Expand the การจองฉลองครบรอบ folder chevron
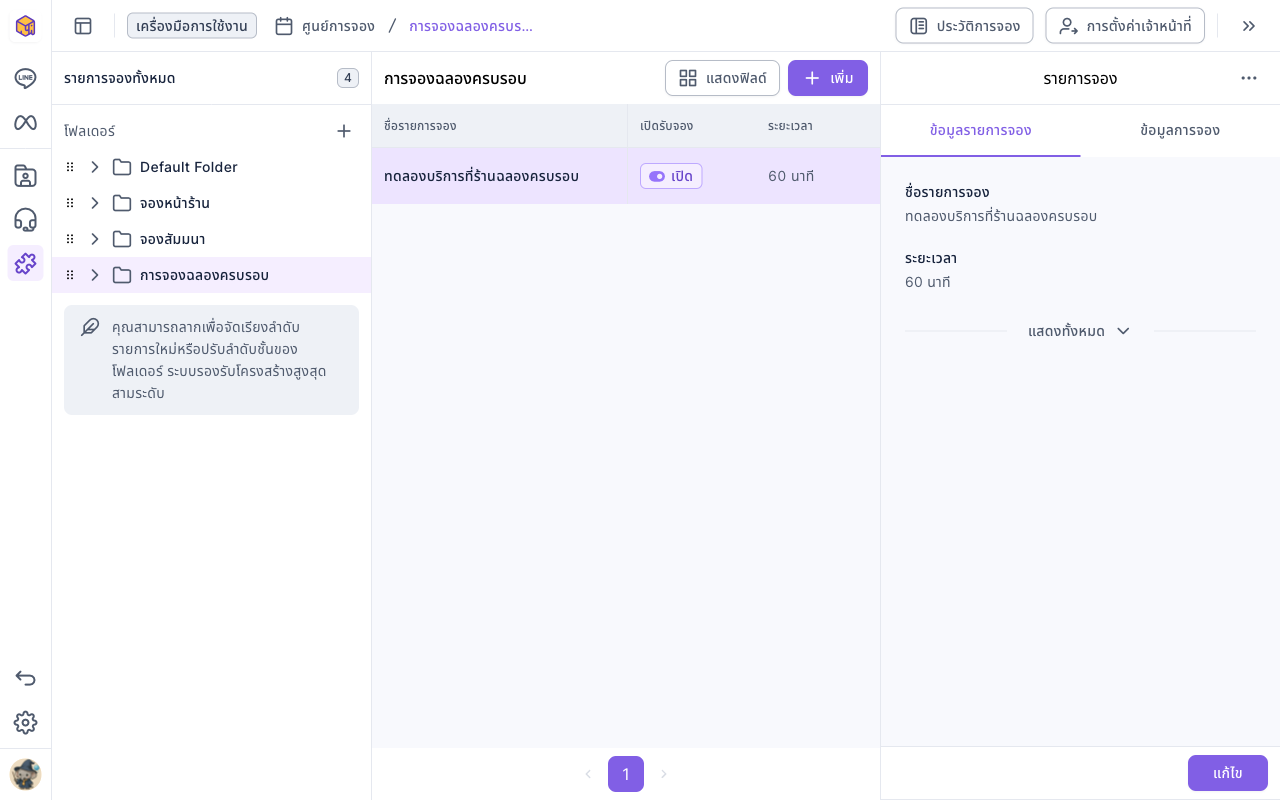Viewport: 1280px width, 800px height. tap(95, 275)
